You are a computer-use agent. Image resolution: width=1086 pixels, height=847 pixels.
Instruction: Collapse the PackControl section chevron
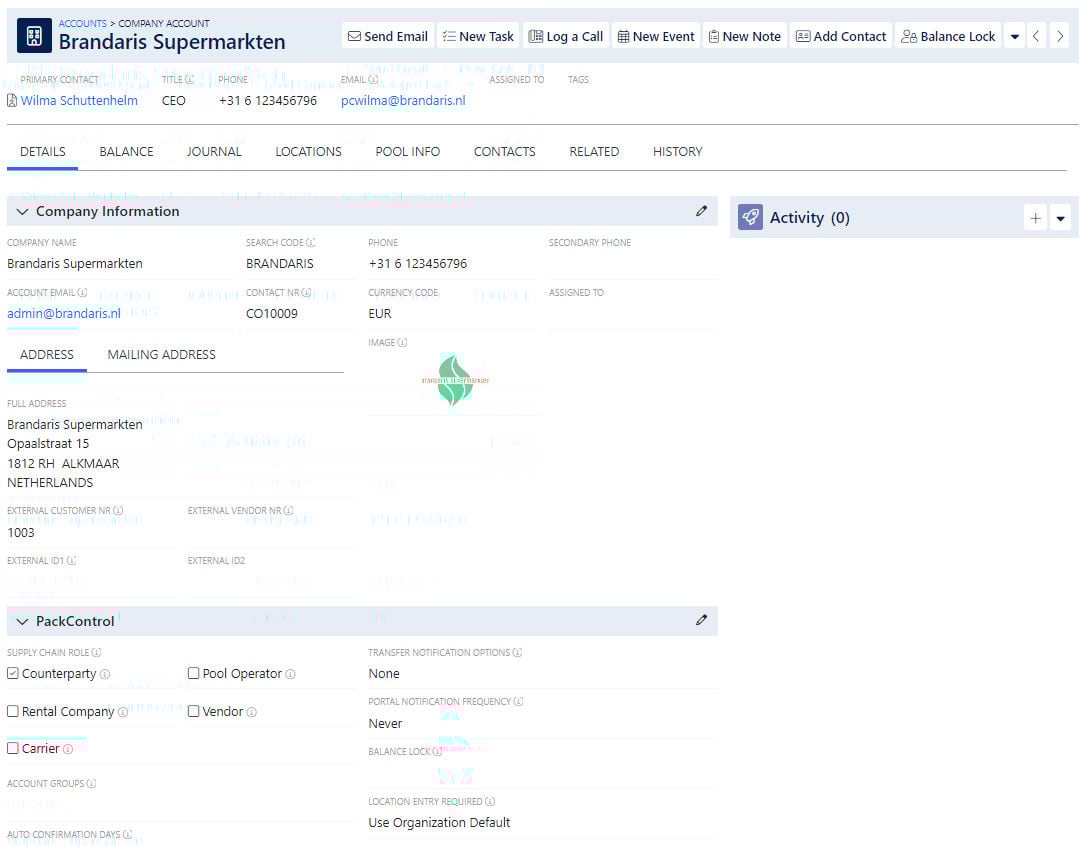22,622
